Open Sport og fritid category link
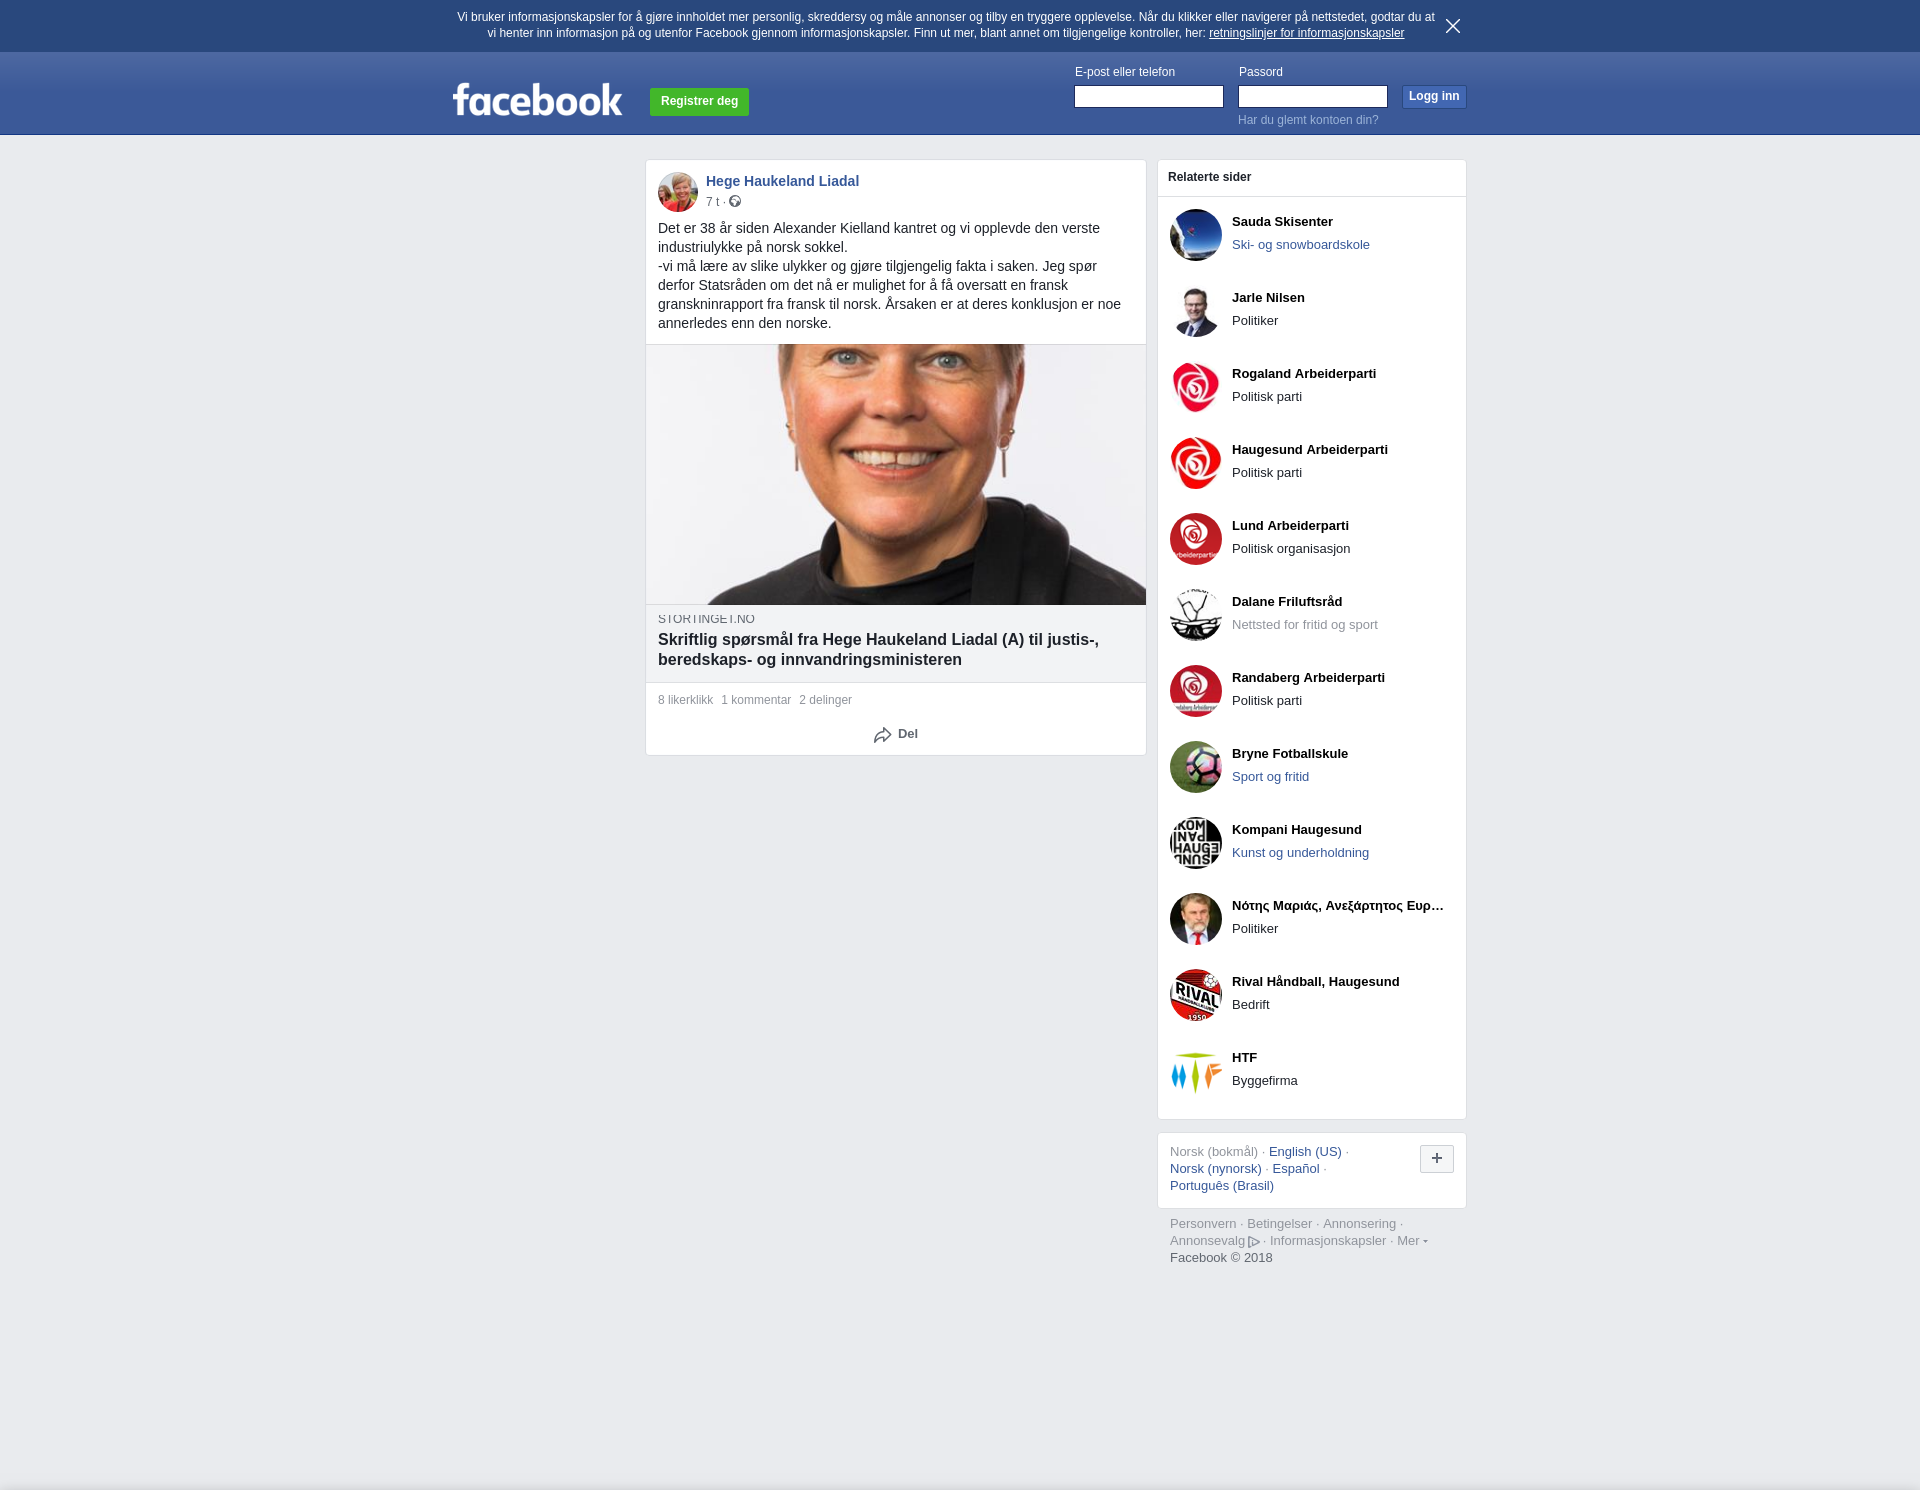The width and height of the screenshot is (1920, 1490). pos(1270,777)
